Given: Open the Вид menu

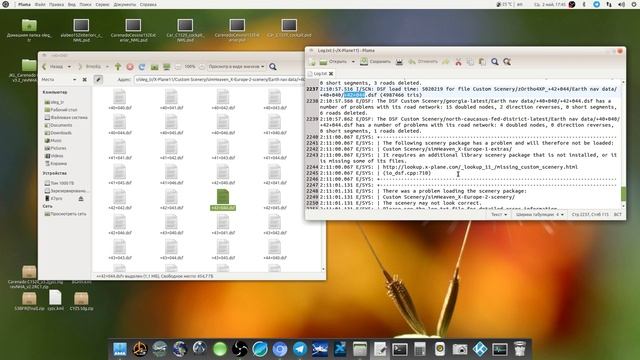Looking at the screenshot, I should tap(71, 4).
